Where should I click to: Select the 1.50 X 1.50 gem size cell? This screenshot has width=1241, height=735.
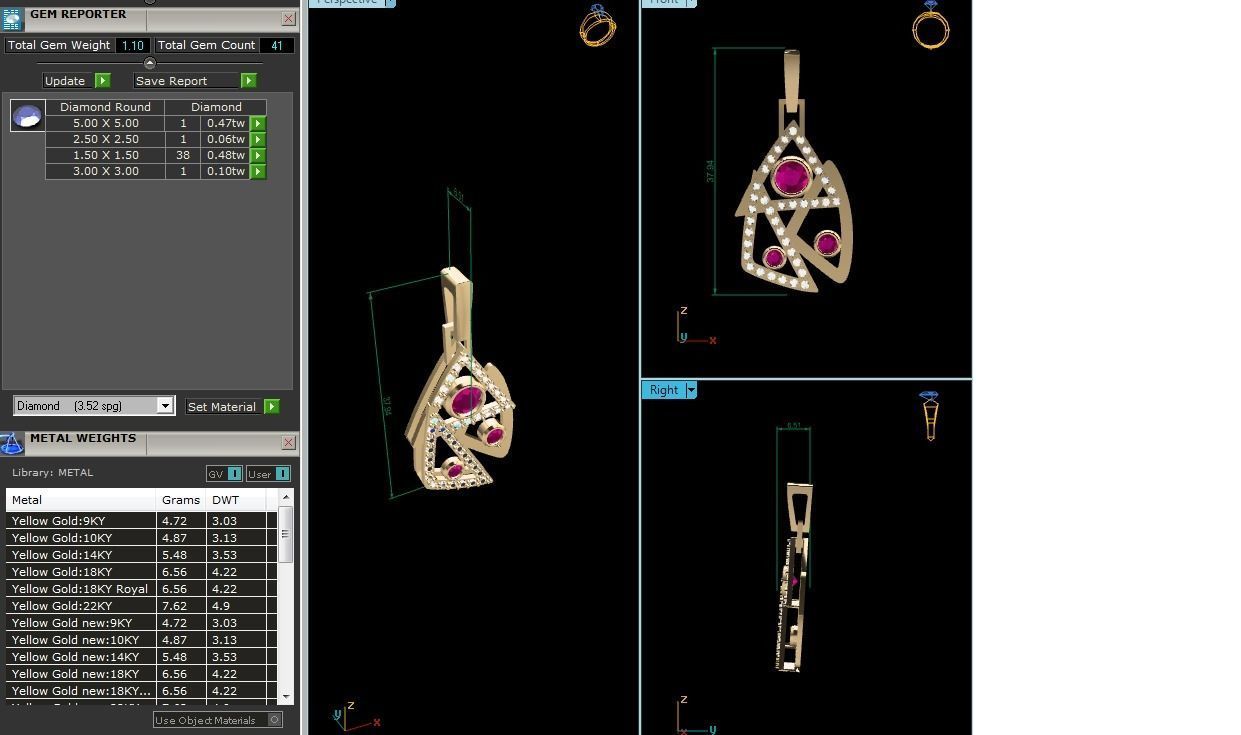click(105, 155)
